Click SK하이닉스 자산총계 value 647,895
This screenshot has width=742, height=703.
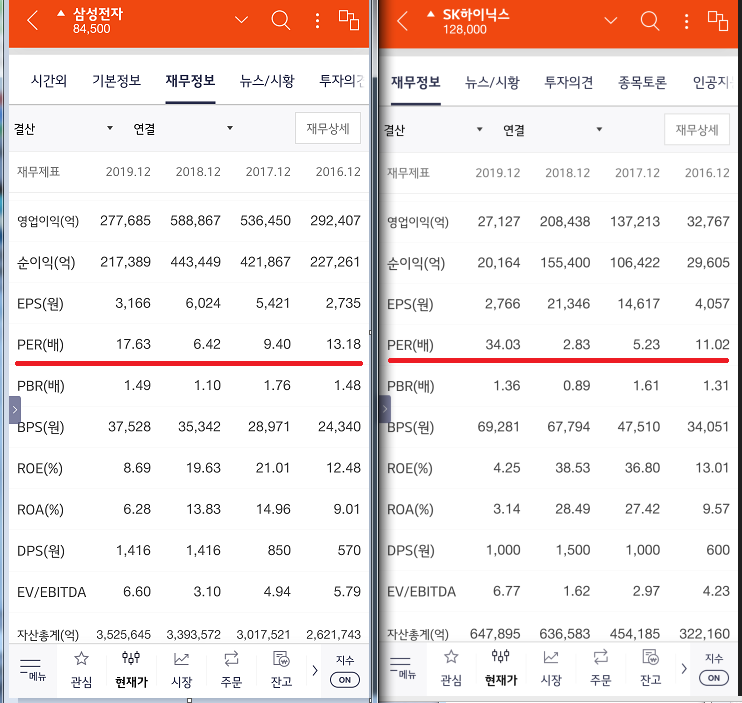(495, 634)
